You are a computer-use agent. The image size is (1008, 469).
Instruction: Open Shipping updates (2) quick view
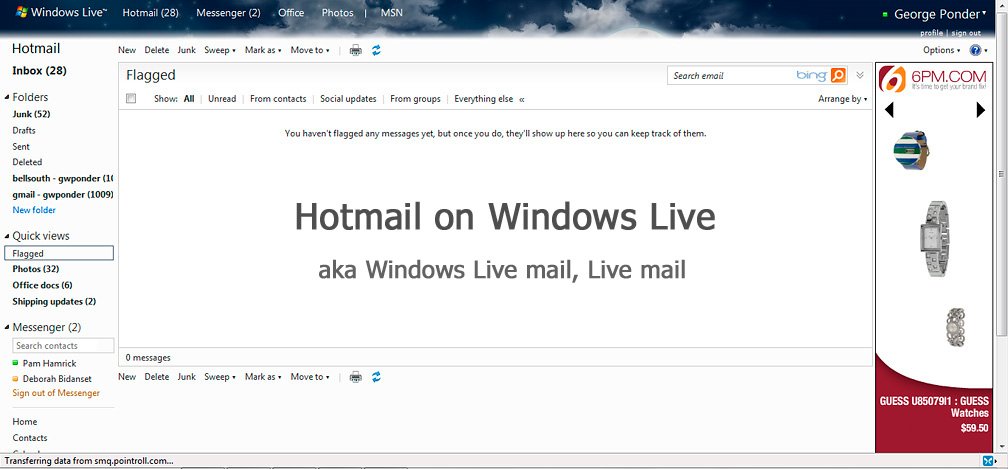pyautogui.click(x=54, y=301)
